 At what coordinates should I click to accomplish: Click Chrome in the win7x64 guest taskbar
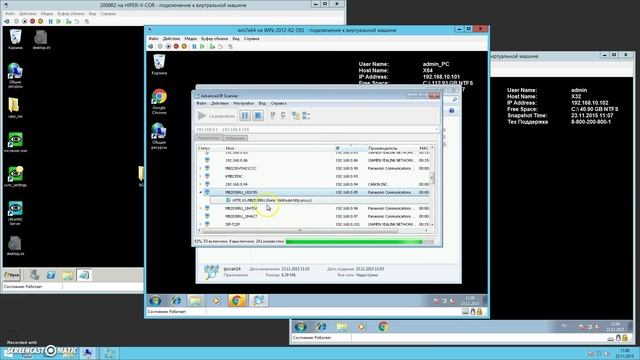click(237, 301)
